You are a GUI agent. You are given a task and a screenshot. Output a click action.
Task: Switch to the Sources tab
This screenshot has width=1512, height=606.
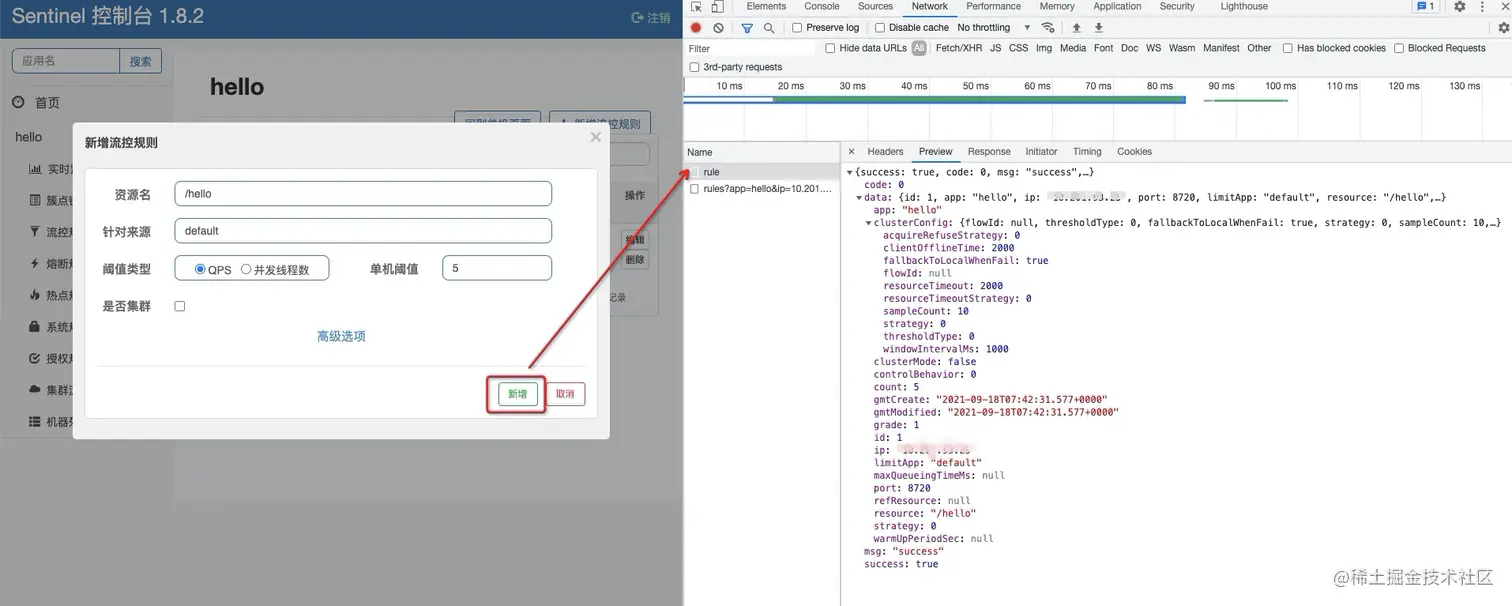pos(875,6)
